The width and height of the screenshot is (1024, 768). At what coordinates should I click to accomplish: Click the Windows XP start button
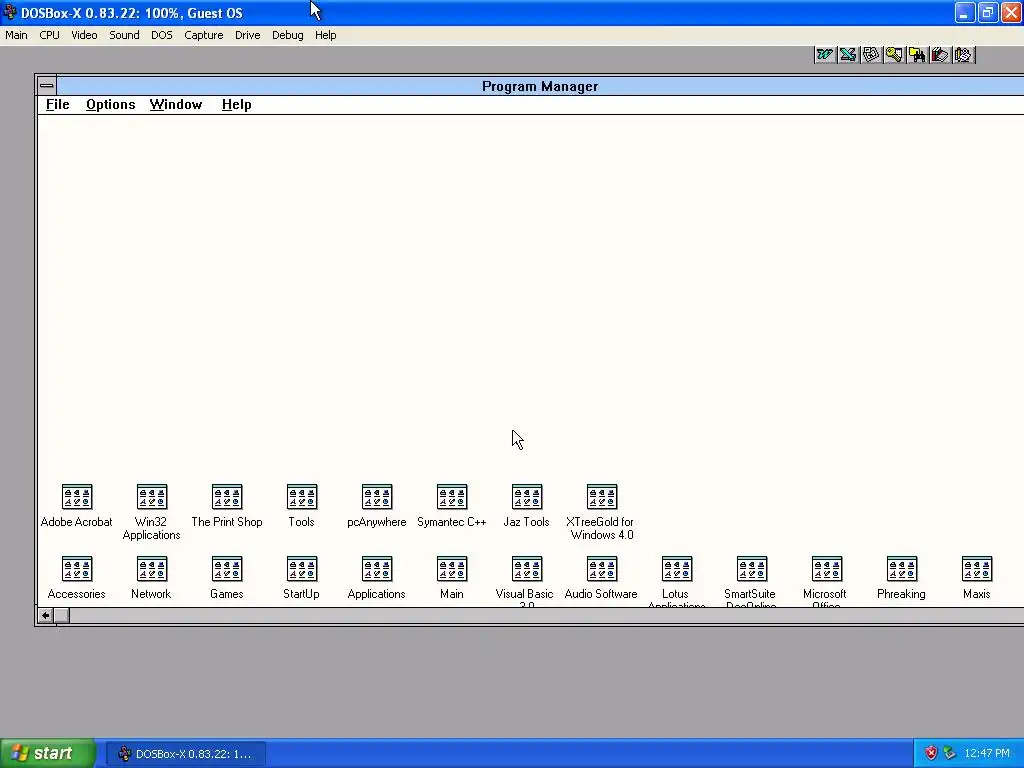[47, 754]
